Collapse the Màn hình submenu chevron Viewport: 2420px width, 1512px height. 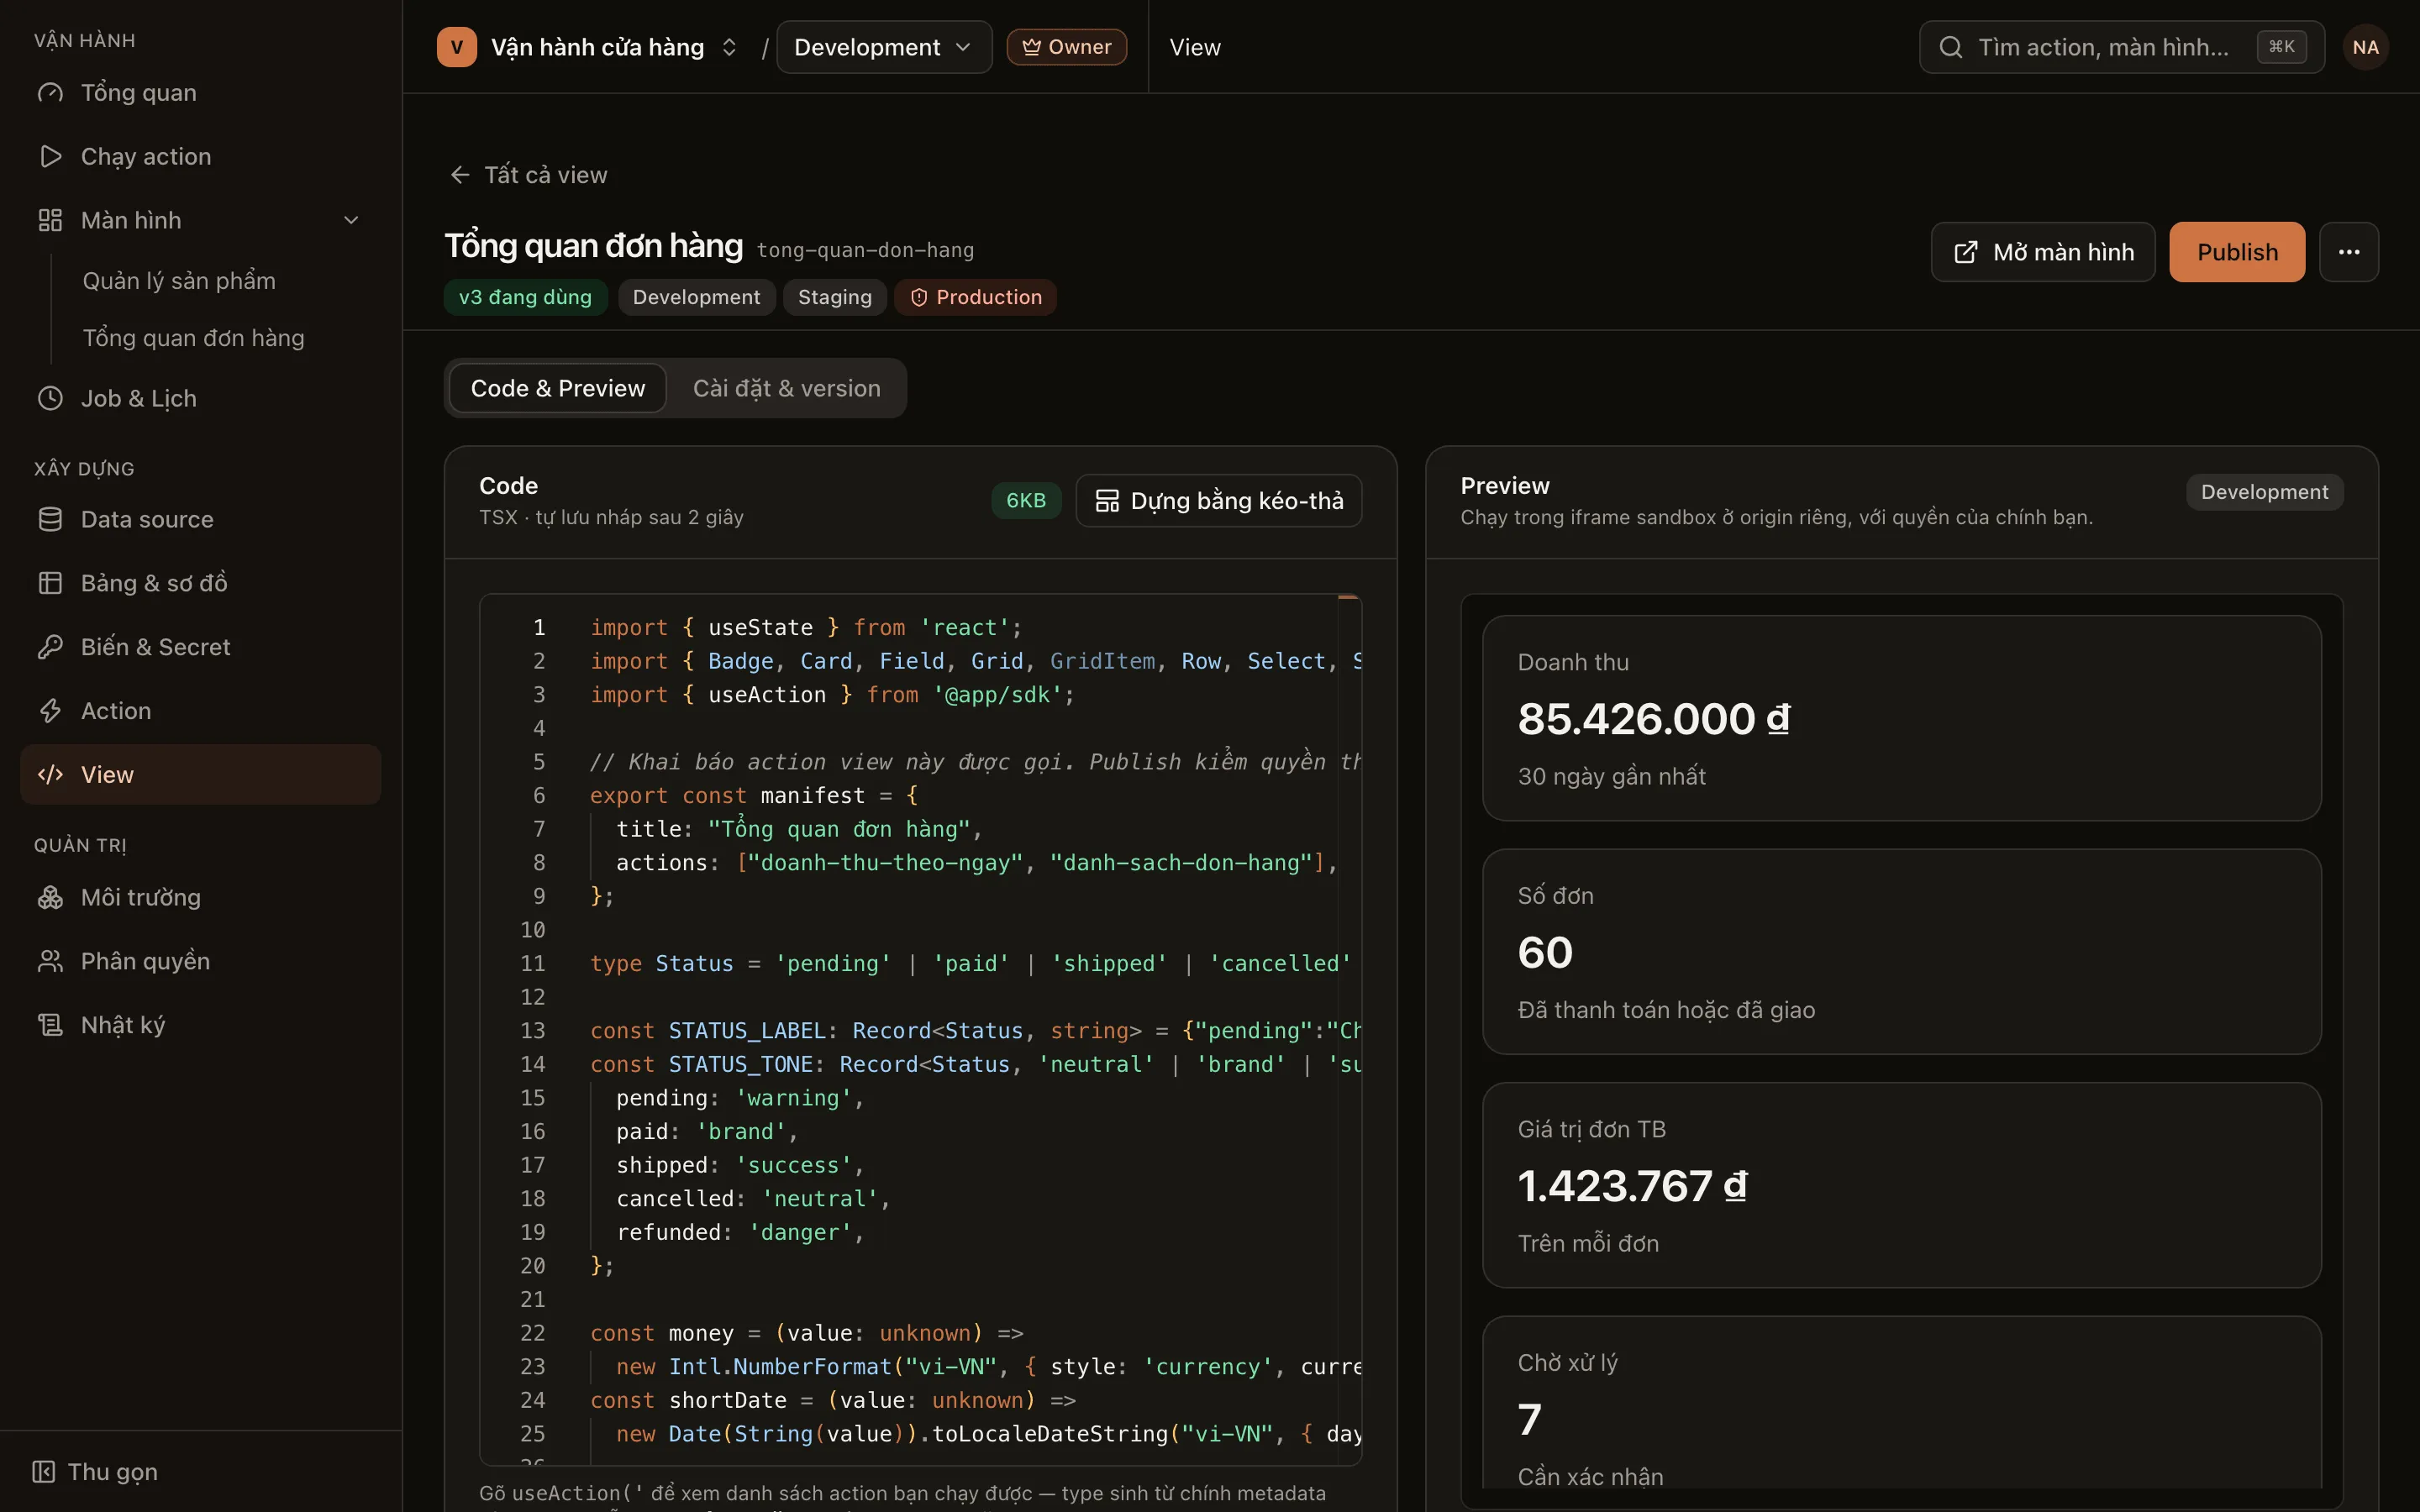point(351,220)
